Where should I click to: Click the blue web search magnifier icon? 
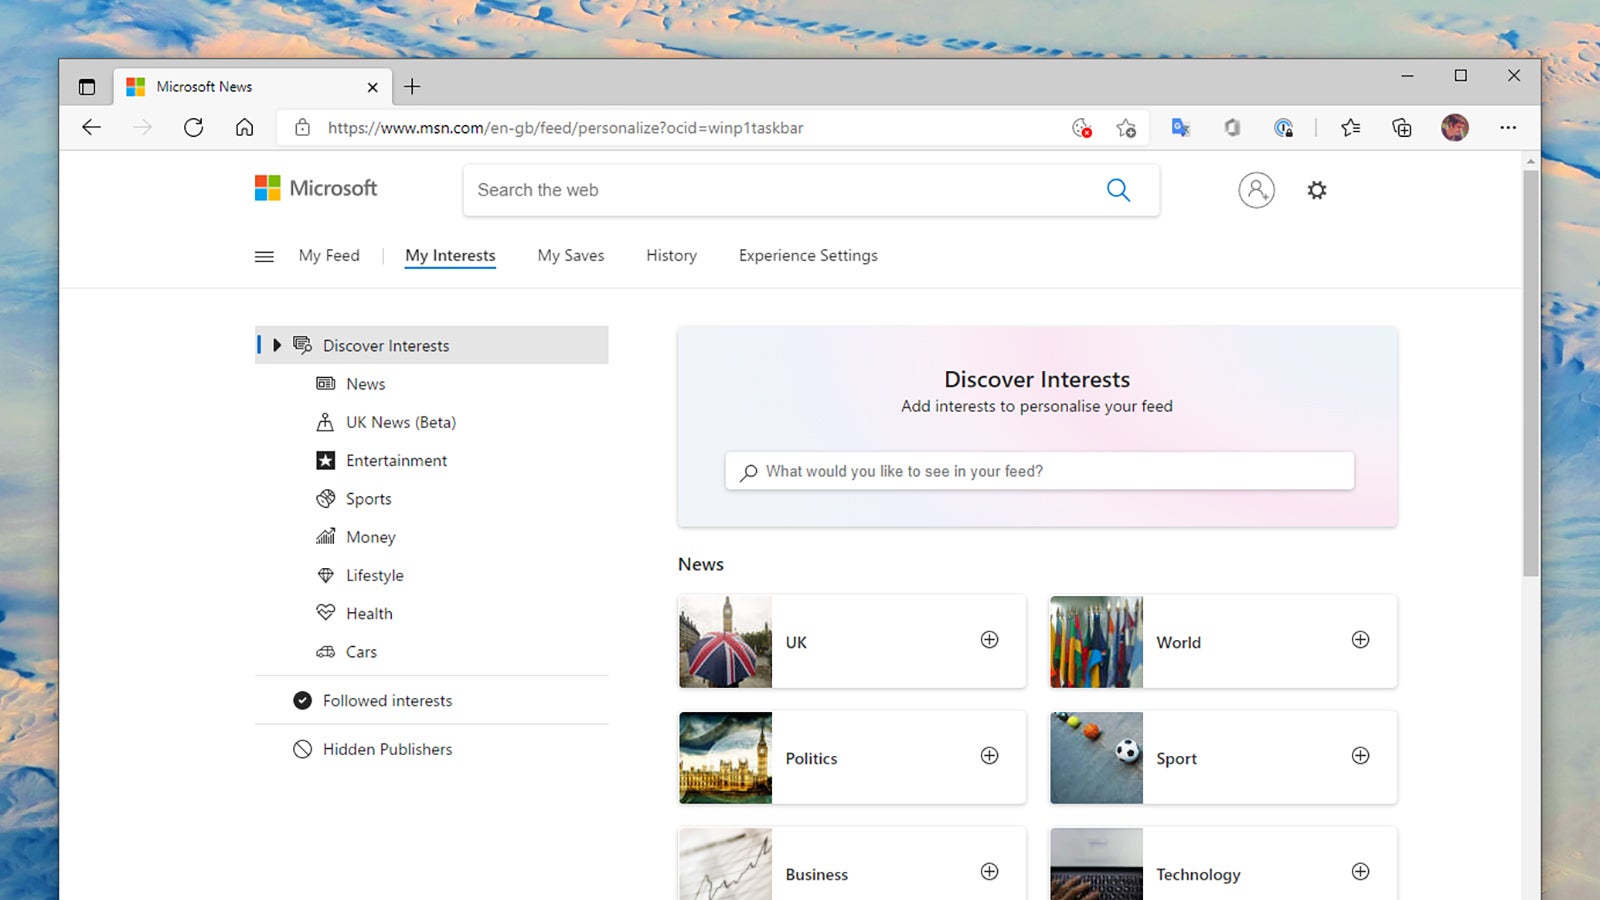pos(1118,190)
